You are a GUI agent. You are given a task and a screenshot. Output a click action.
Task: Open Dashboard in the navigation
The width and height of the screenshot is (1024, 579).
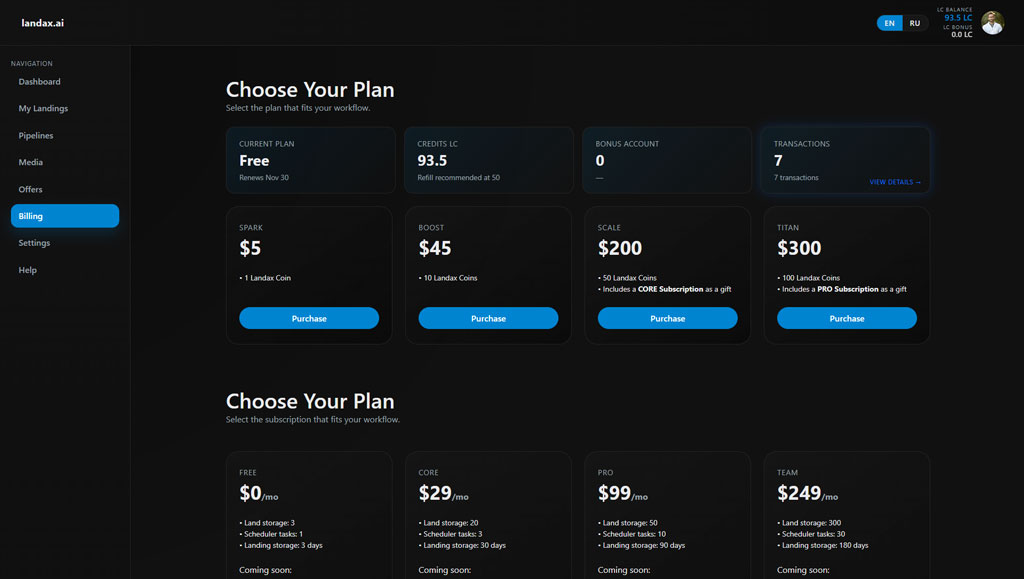point(39,82)
